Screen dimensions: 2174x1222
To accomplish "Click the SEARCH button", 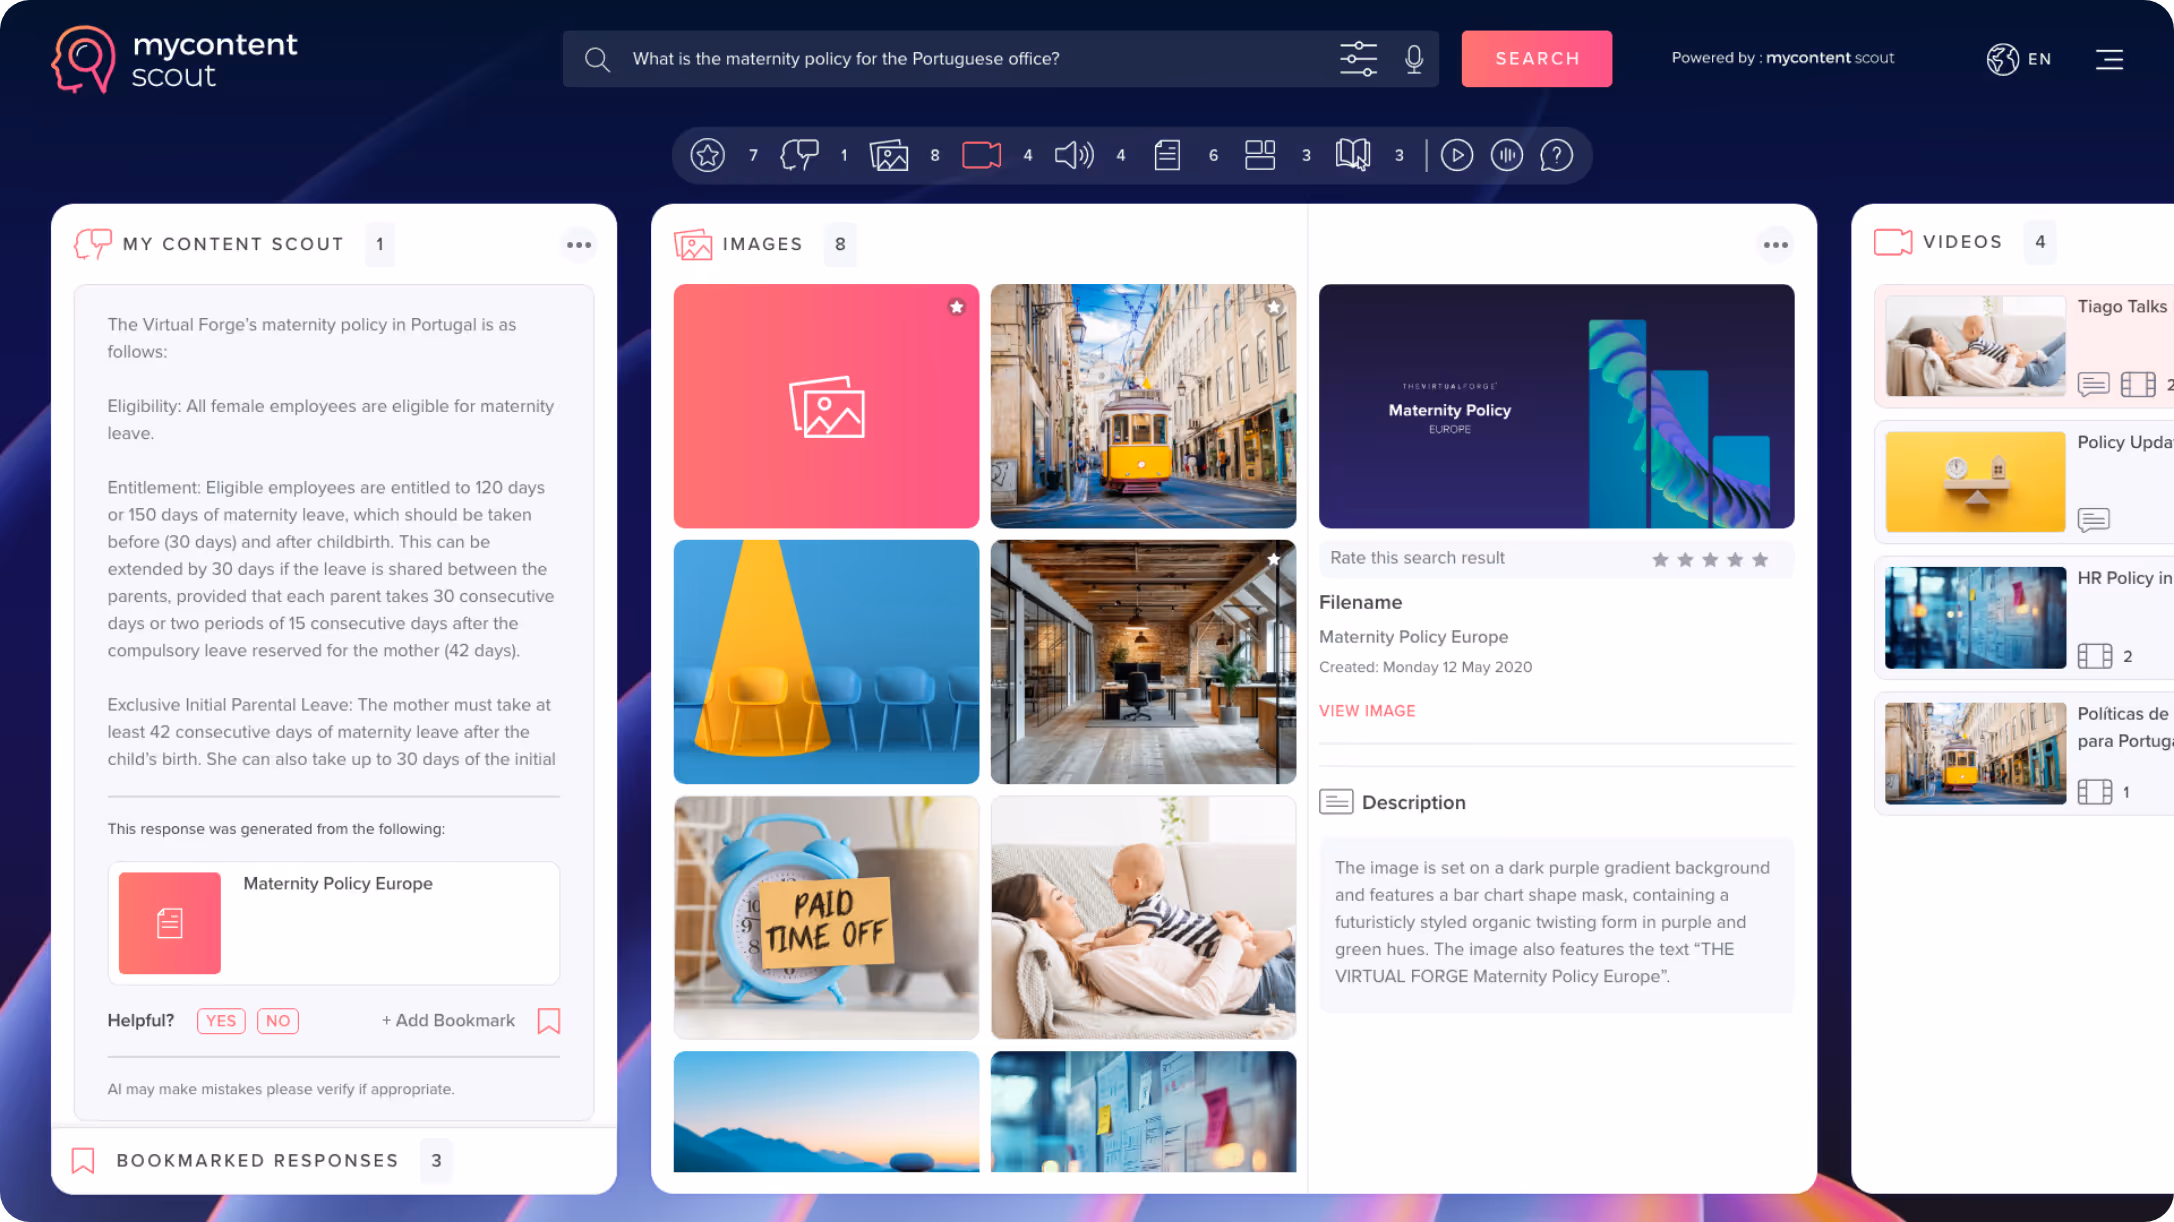I will click(1536, 59).
